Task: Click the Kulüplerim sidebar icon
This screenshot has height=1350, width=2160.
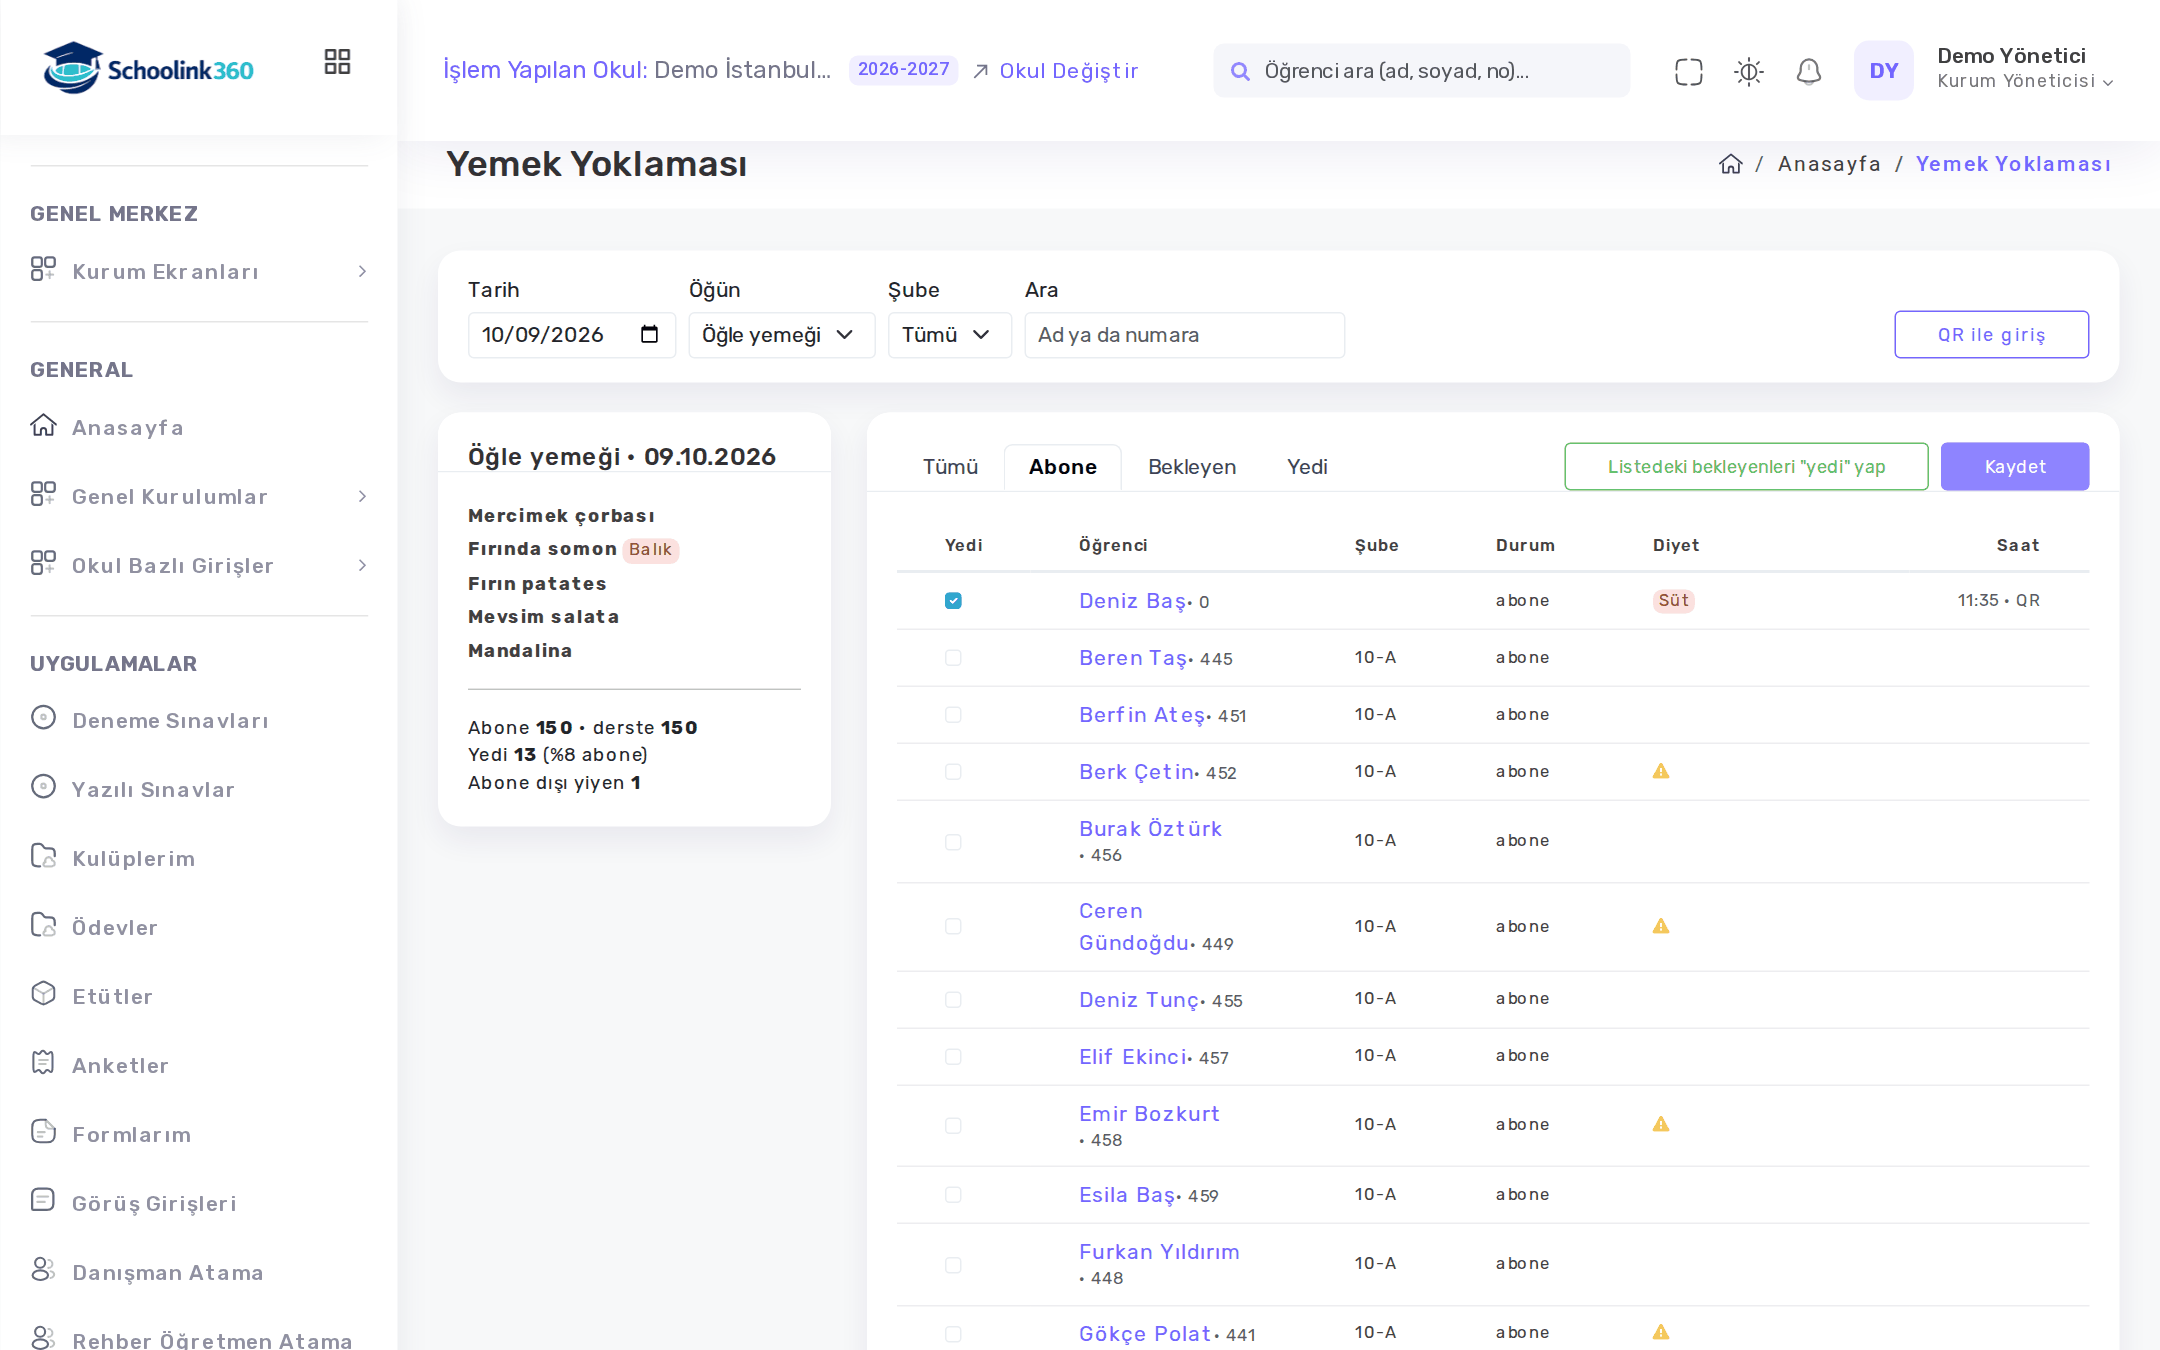Action: (43, 856)
